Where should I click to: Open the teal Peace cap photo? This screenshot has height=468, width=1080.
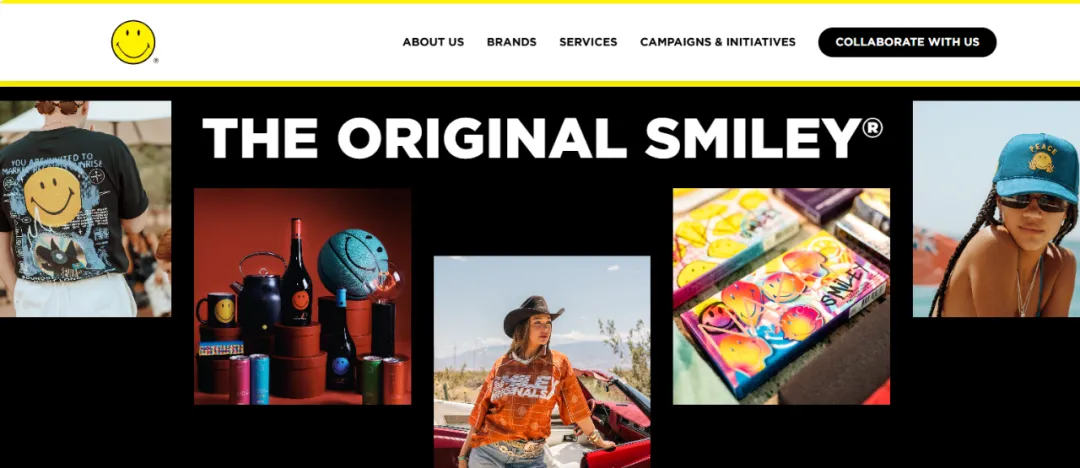pyautogui.click(x=996, y=209)
